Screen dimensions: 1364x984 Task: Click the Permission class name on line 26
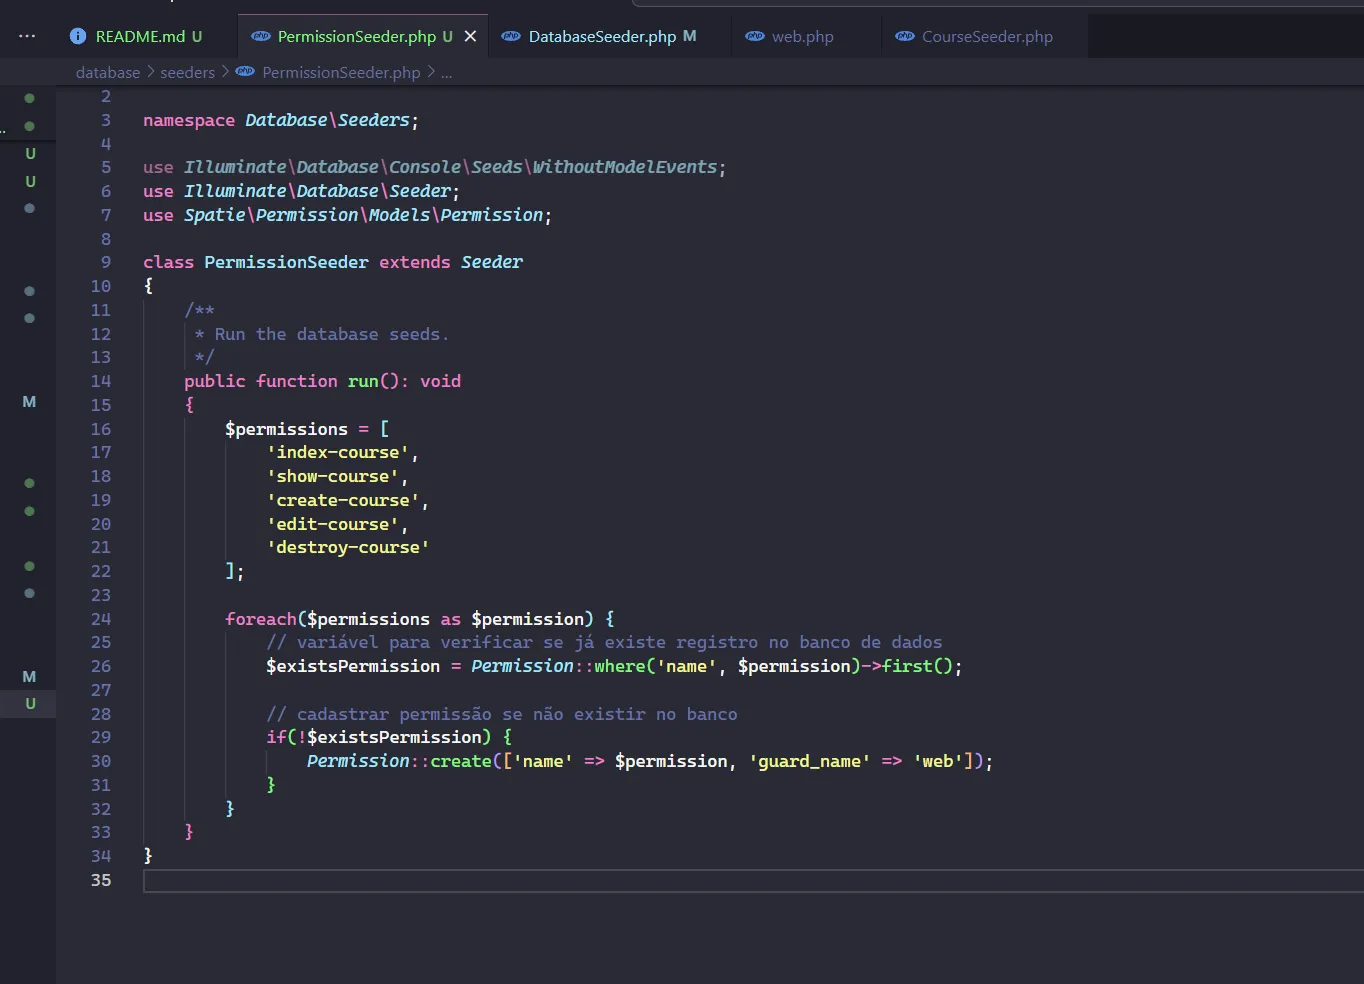tap(522, 666)
